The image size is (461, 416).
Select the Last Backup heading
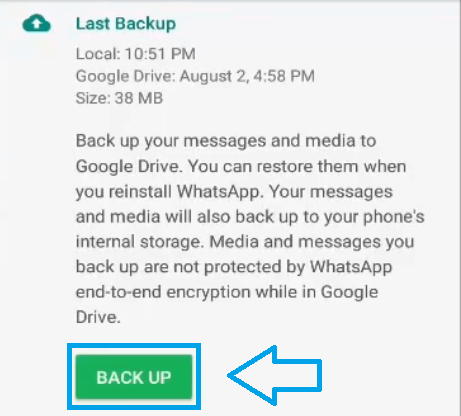(126, 24)
